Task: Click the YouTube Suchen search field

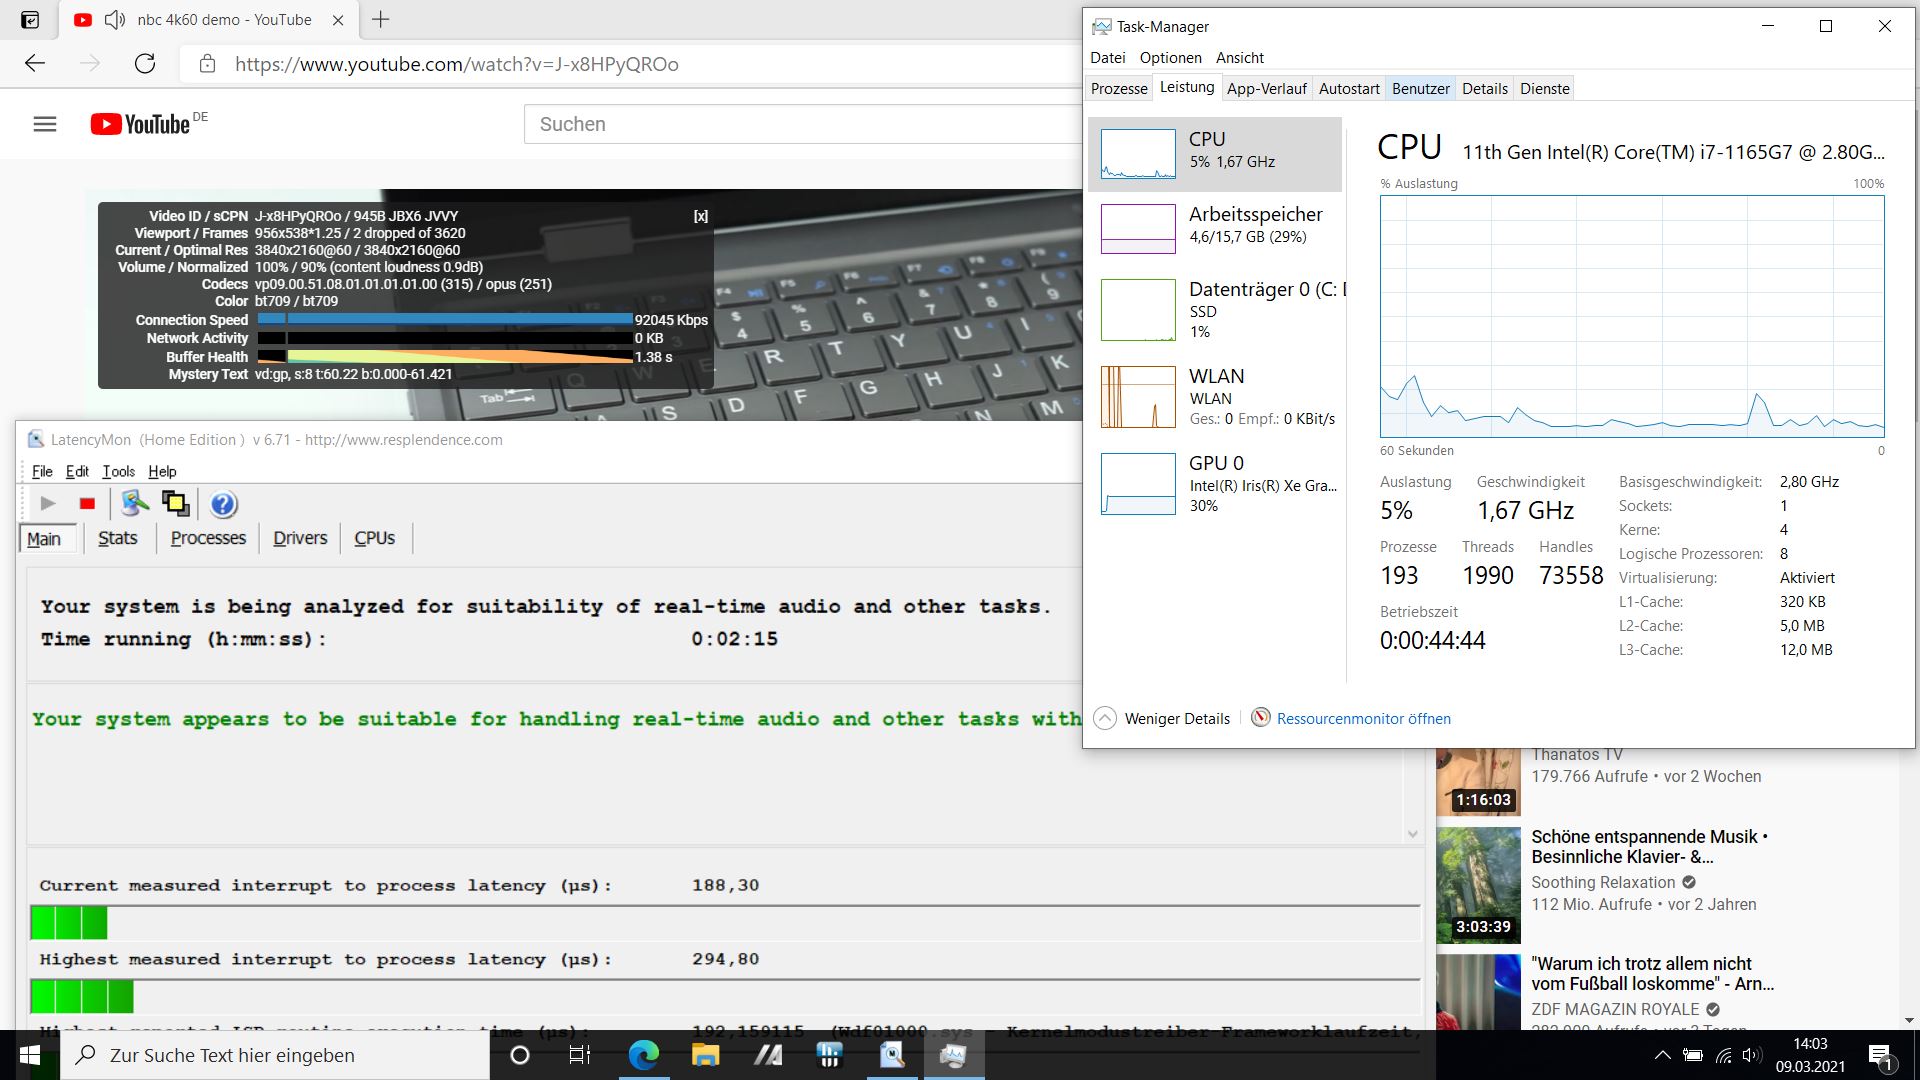Action: [x=800, y=124]
